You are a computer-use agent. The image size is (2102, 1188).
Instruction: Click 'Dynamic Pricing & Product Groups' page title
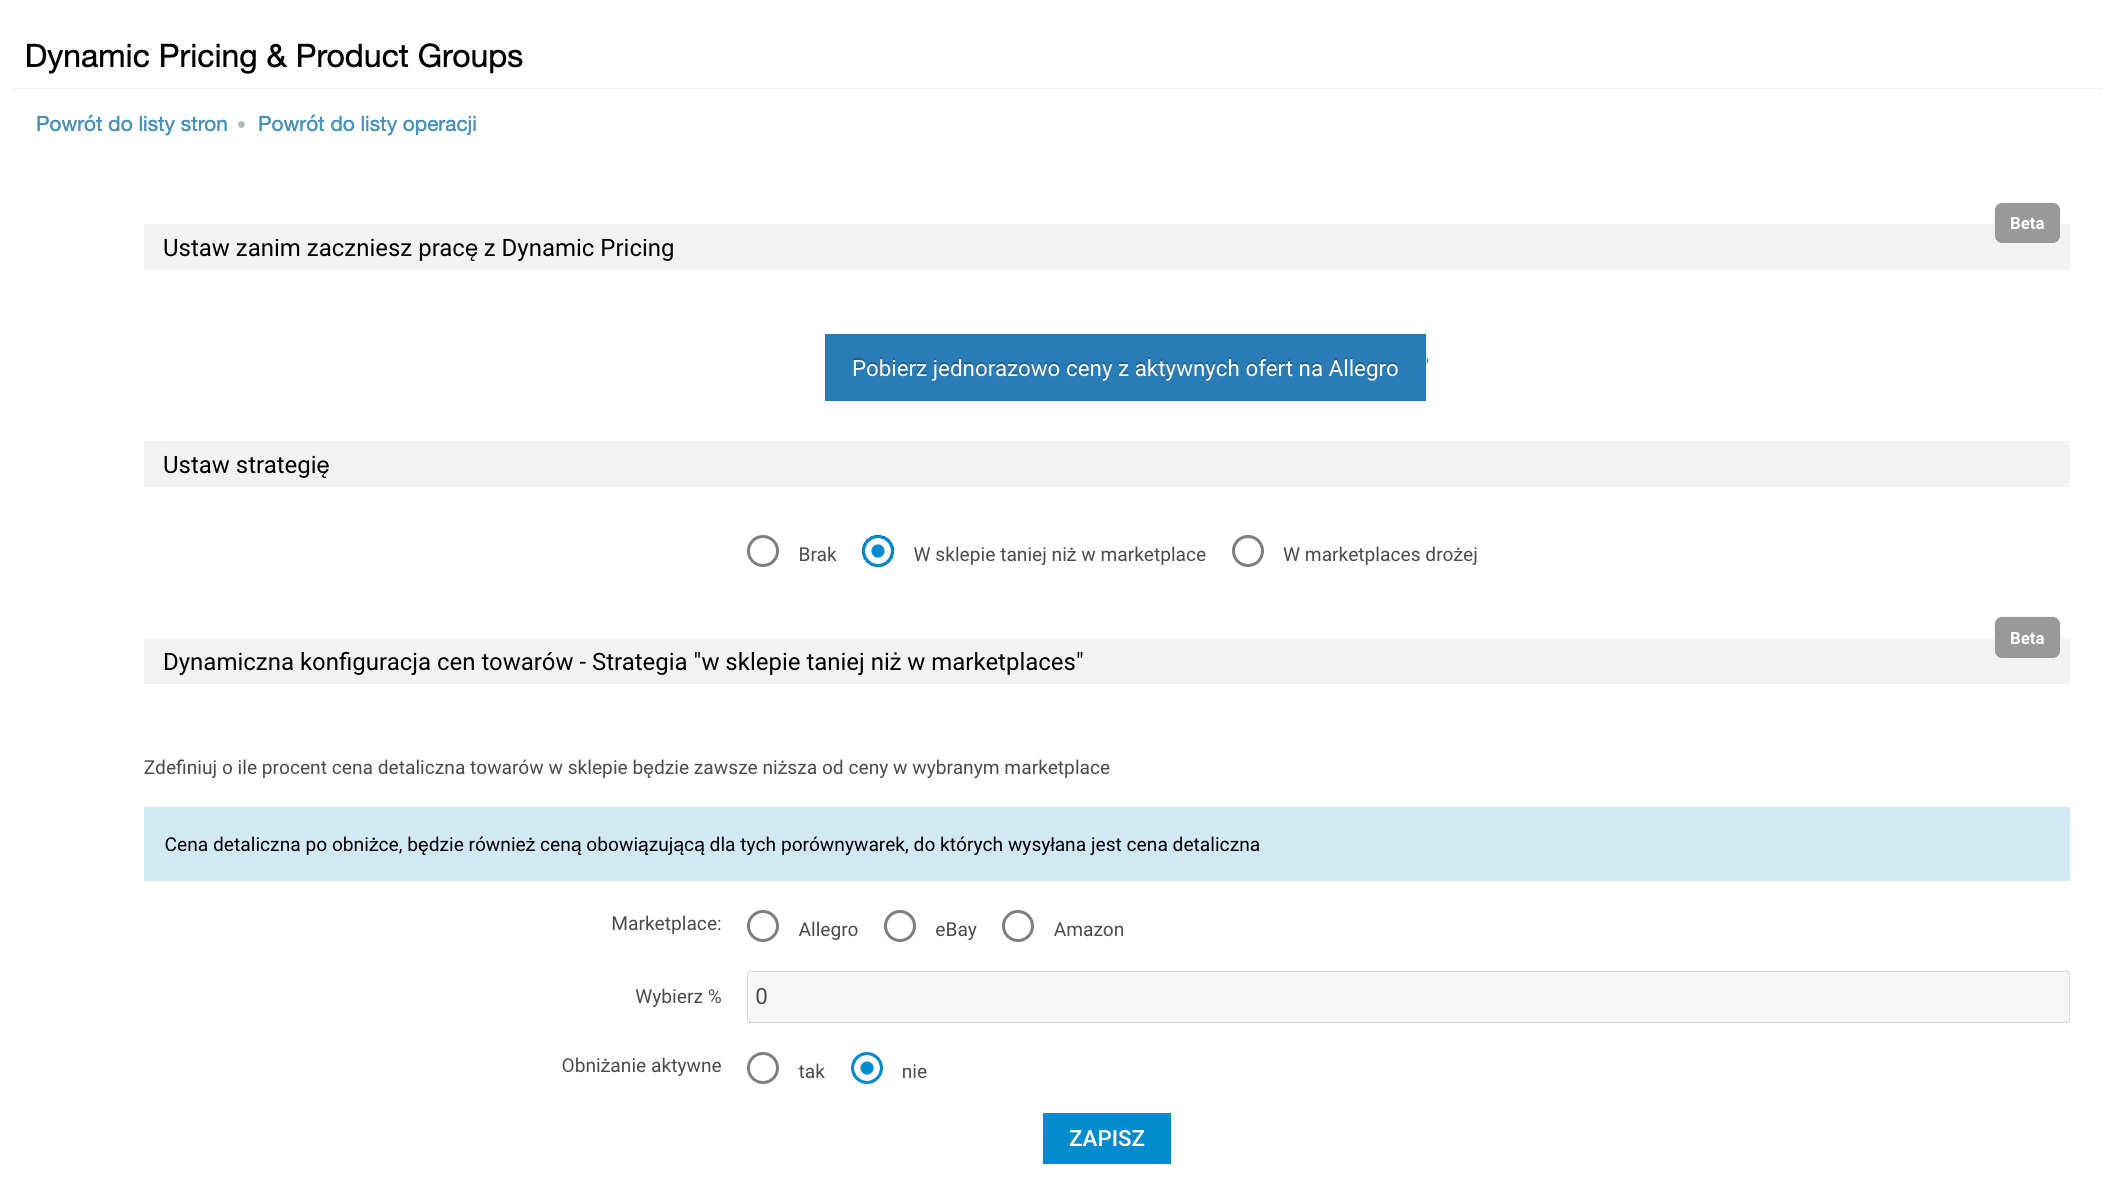pyautogui.click(x=273, y=56)
